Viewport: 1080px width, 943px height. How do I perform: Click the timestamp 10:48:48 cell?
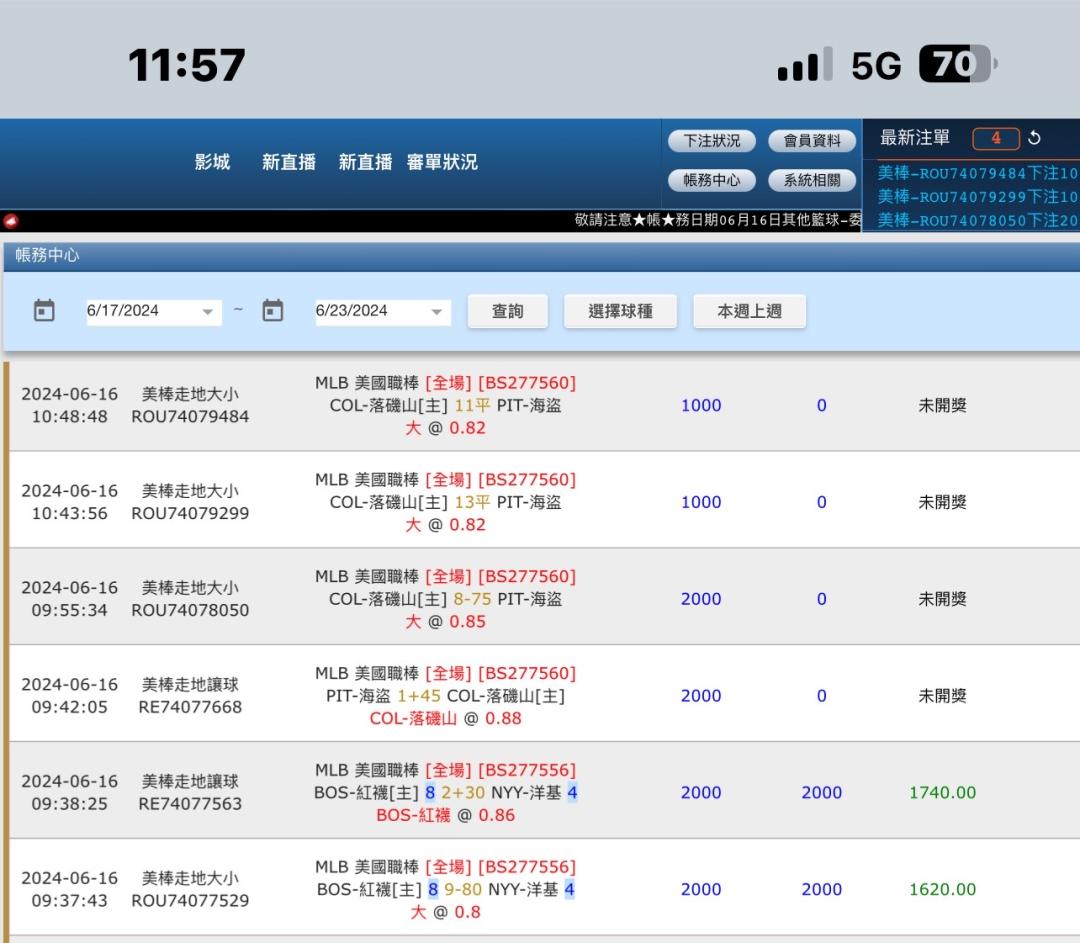tap(70, 417)
